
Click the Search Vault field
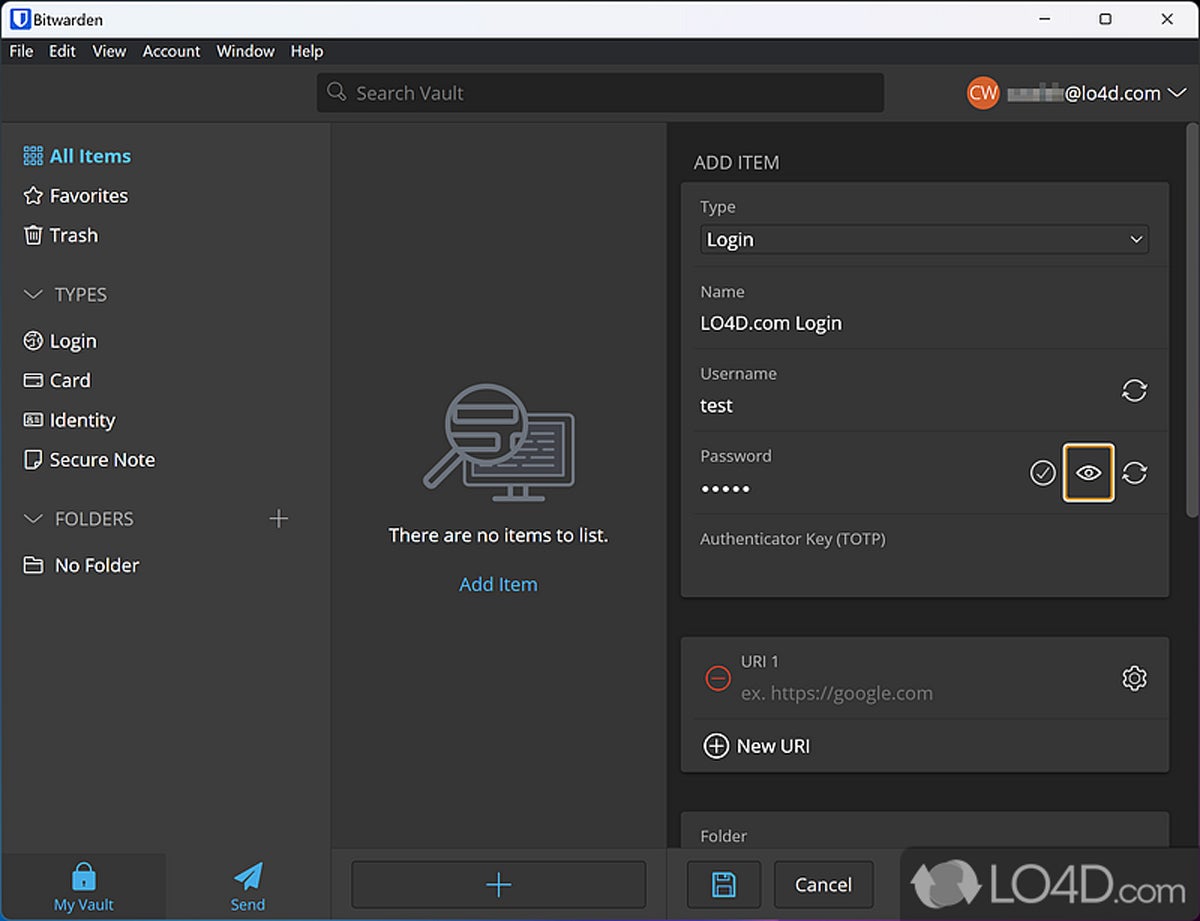(x=600, y=93)
